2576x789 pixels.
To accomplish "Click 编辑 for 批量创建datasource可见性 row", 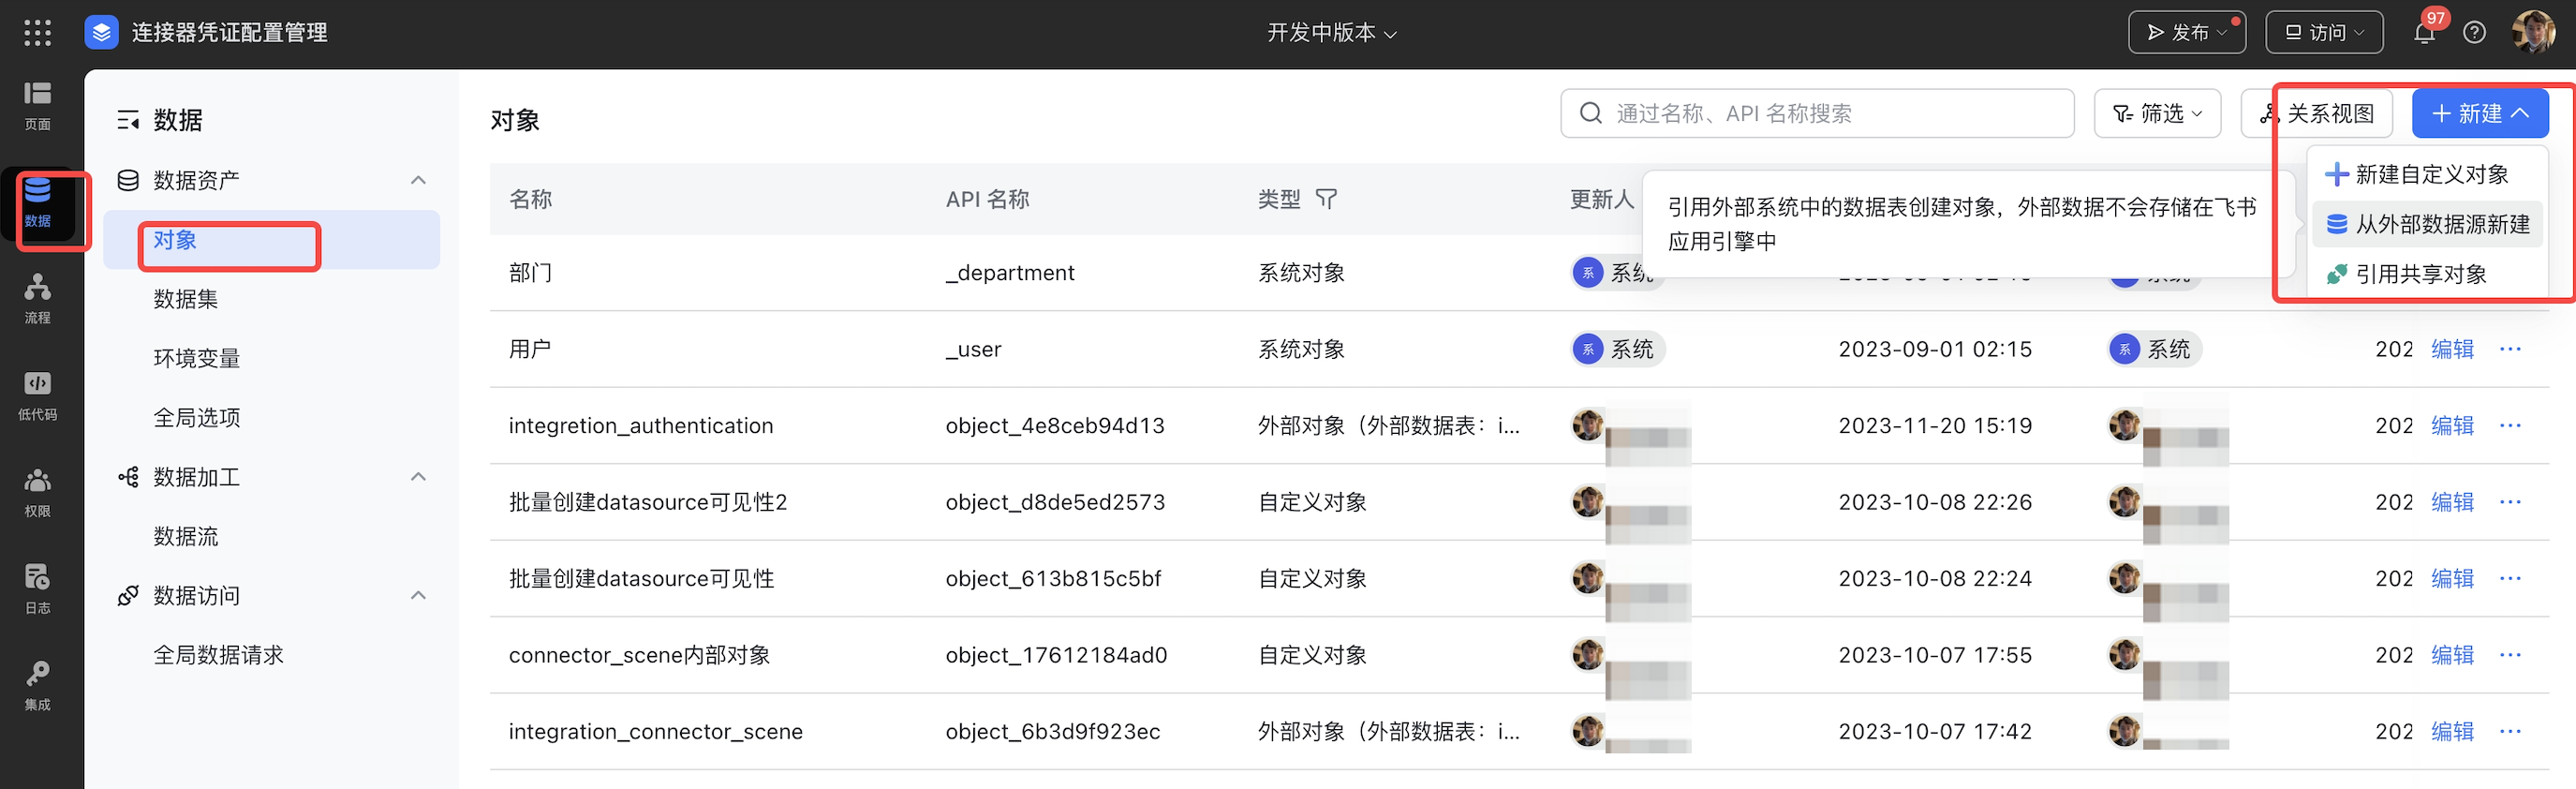I will point(2452,579).
